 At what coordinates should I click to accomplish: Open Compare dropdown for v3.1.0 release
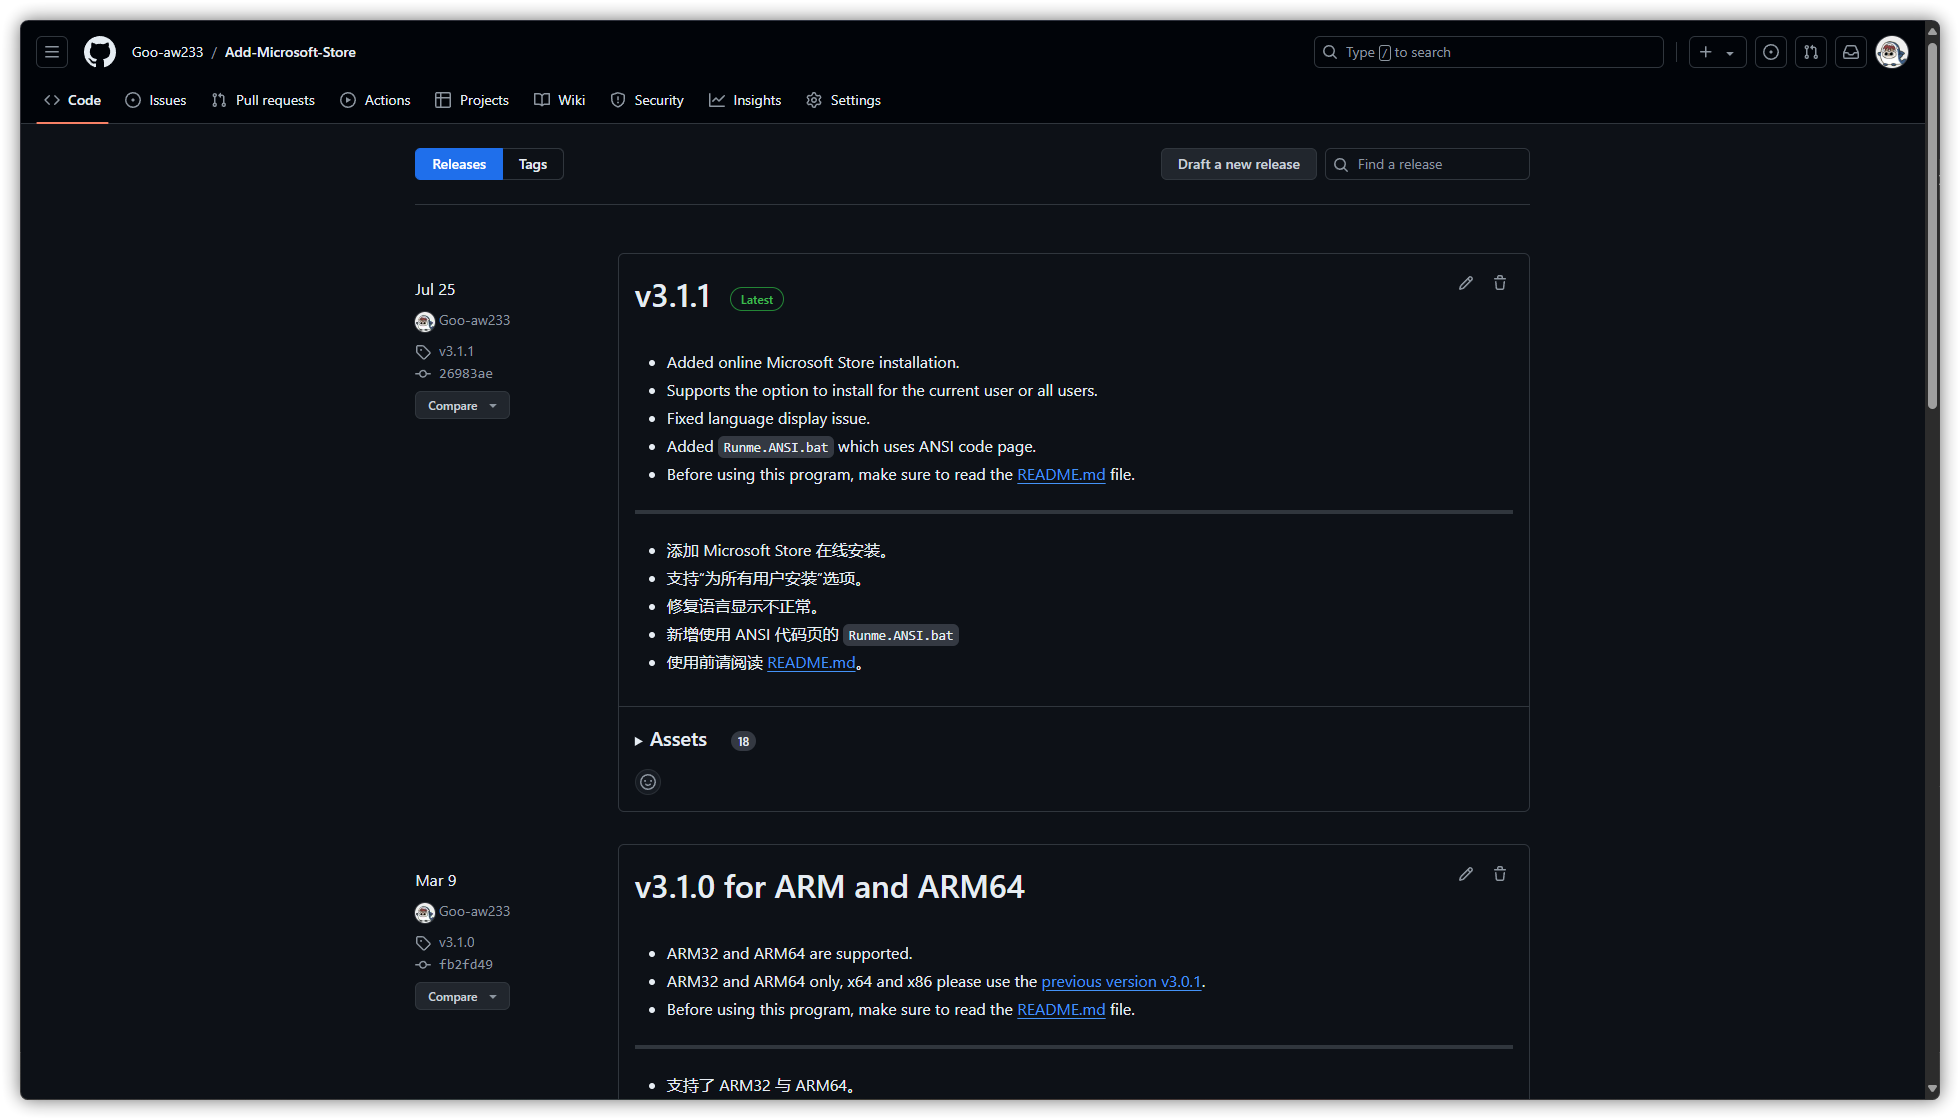click(462, 996)
